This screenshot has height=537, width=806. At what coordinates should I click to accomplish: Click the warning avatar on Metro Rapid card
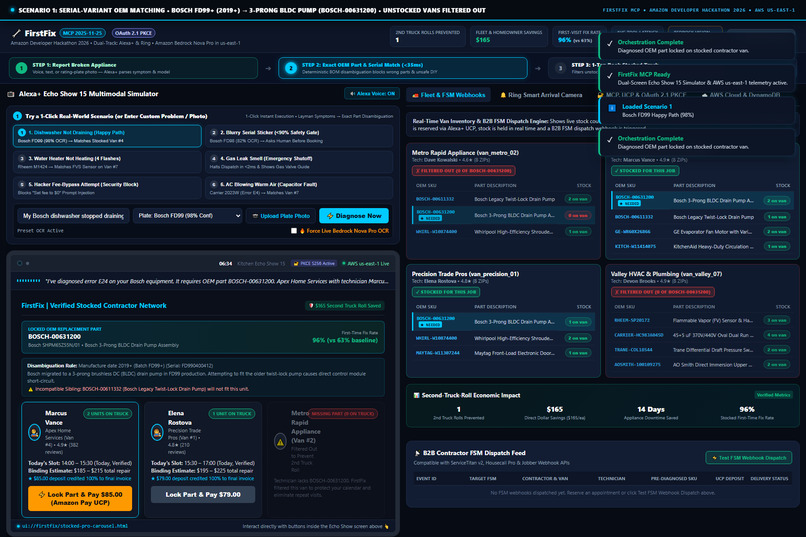pos(280,441)
